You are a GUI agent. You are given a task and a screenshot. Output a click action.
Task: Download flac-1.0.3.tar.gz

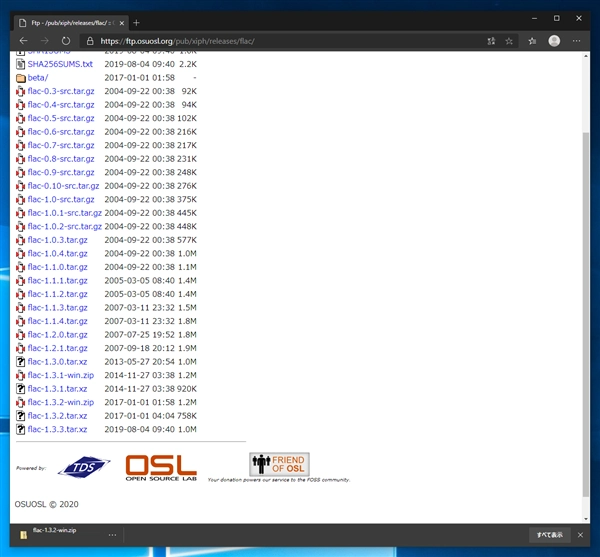point(57,240)
